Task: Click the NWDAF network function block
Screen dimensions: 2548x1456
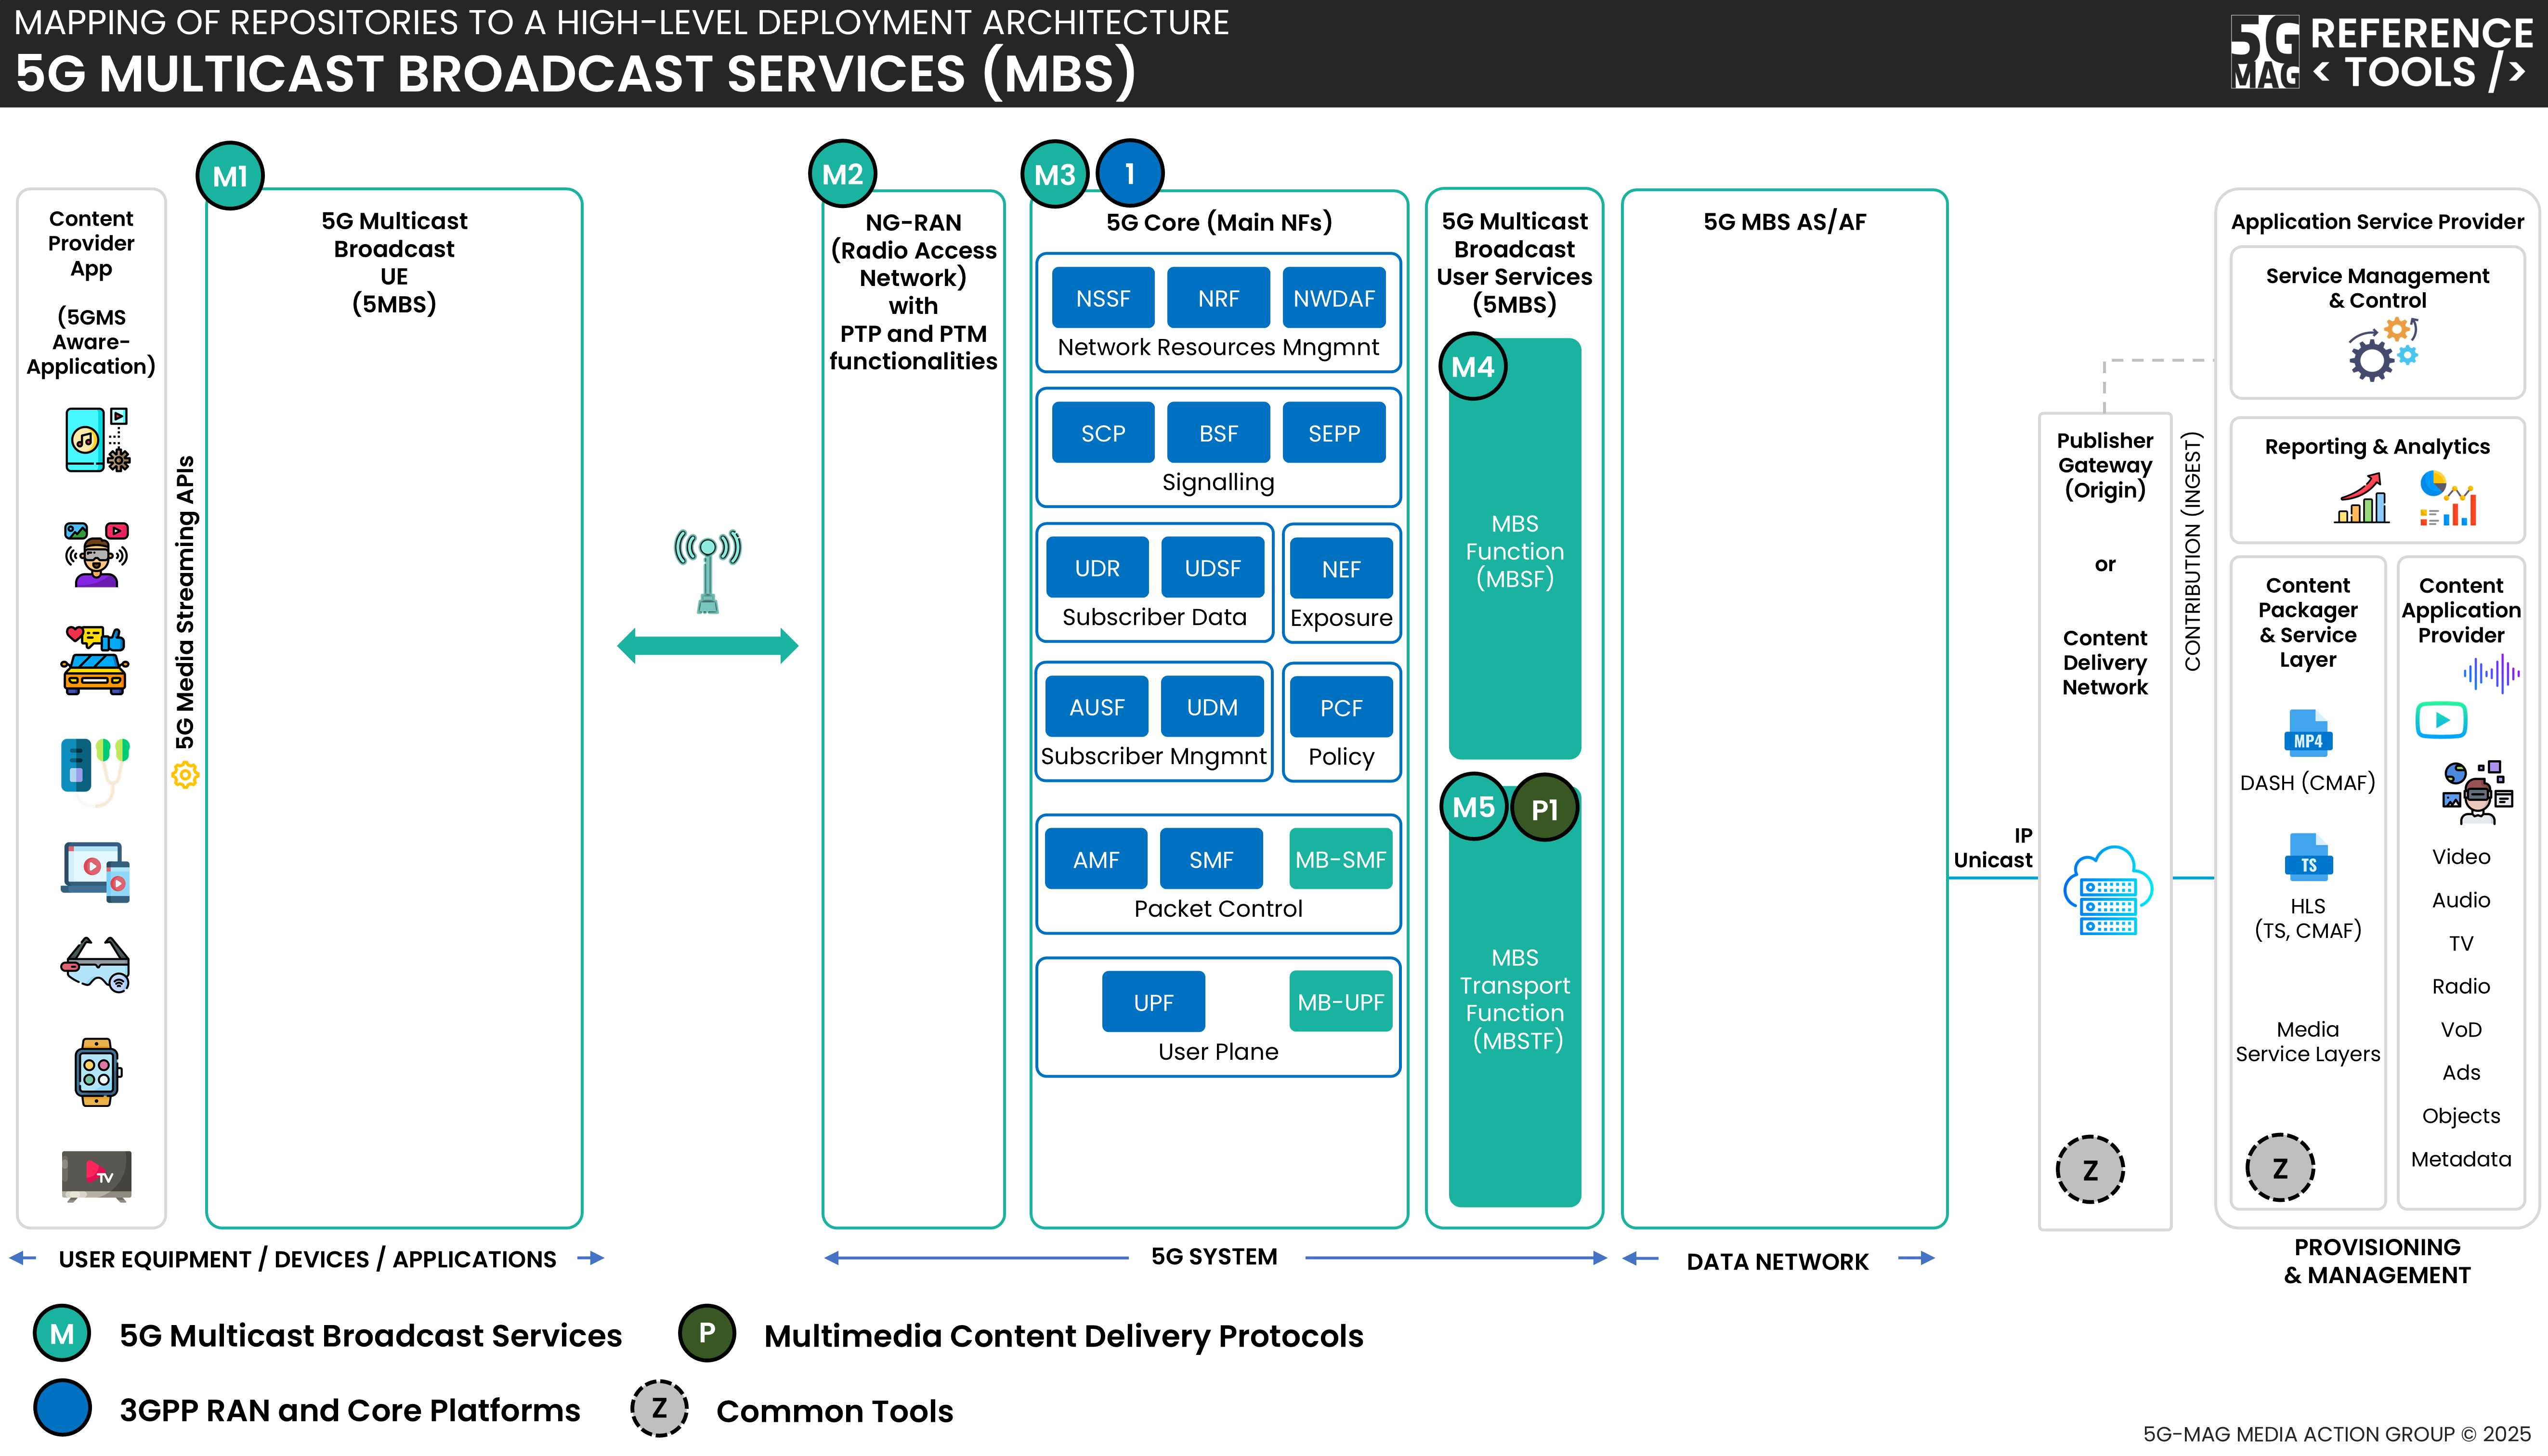Action: coord(1333,298)
